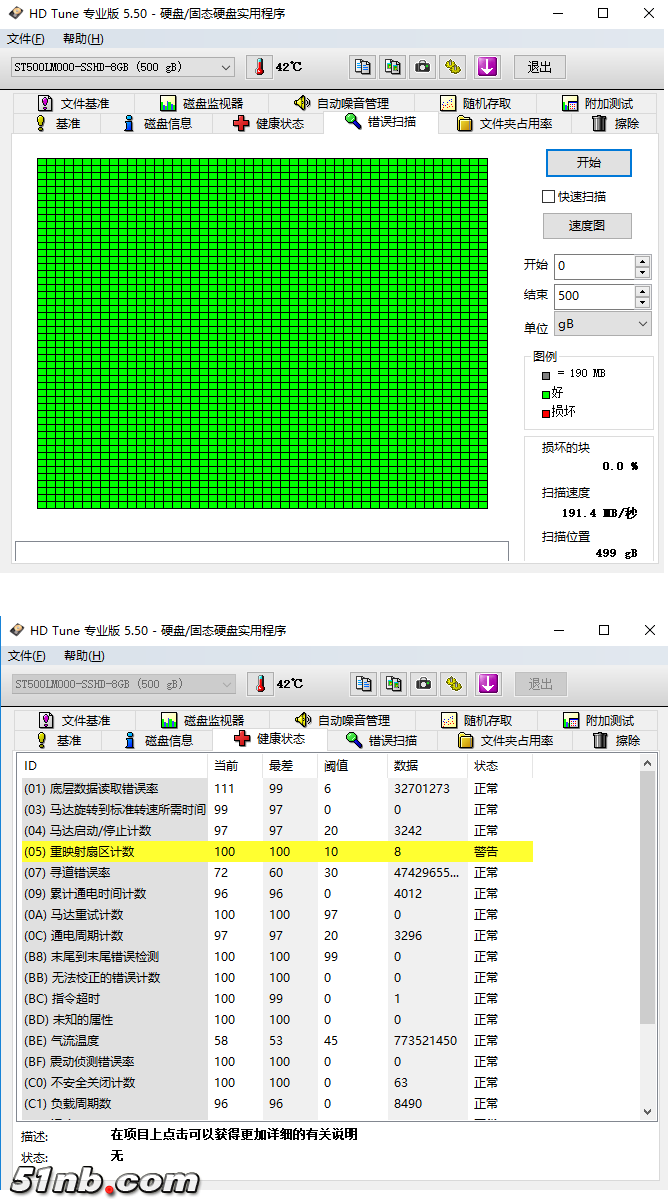Select row (07) 寻道错误率
668x1204 pixels.
[277, 872]
